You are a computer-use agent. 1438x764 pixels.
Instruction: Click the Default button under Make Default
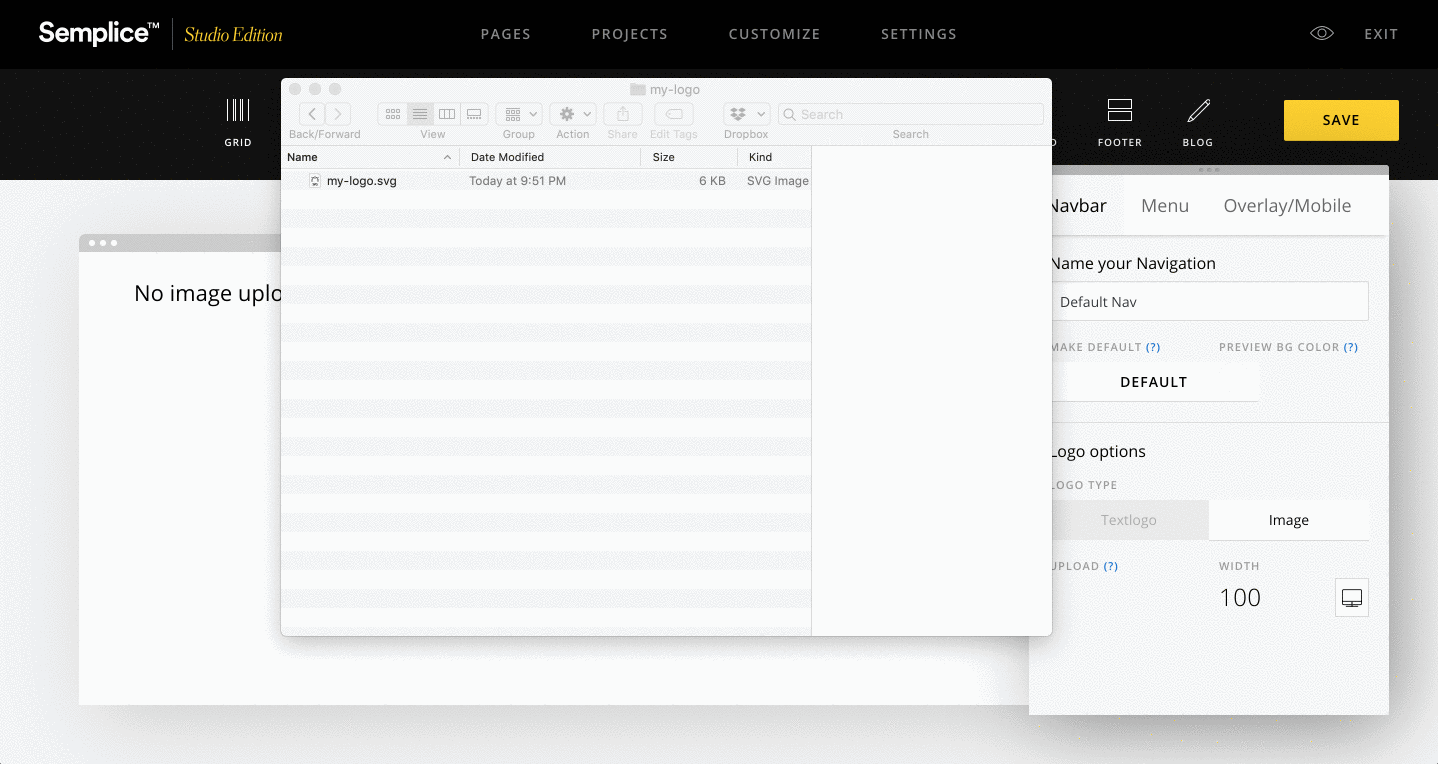(1153, 382)
